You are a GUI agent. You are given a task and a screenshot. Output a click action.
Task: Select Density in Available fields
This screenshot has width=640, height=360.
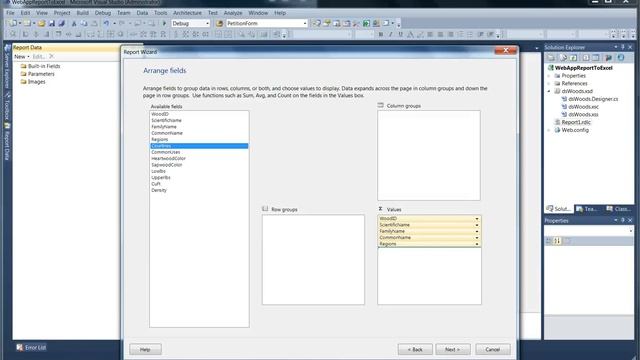159,191
